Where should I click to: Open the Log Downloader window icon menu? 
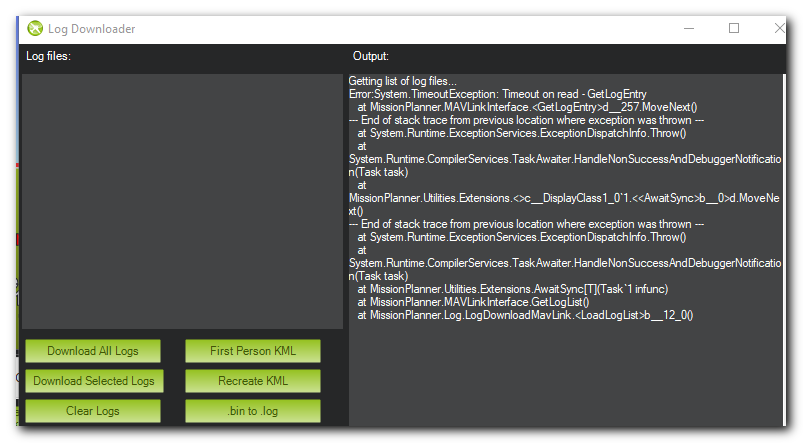[35, 29]
